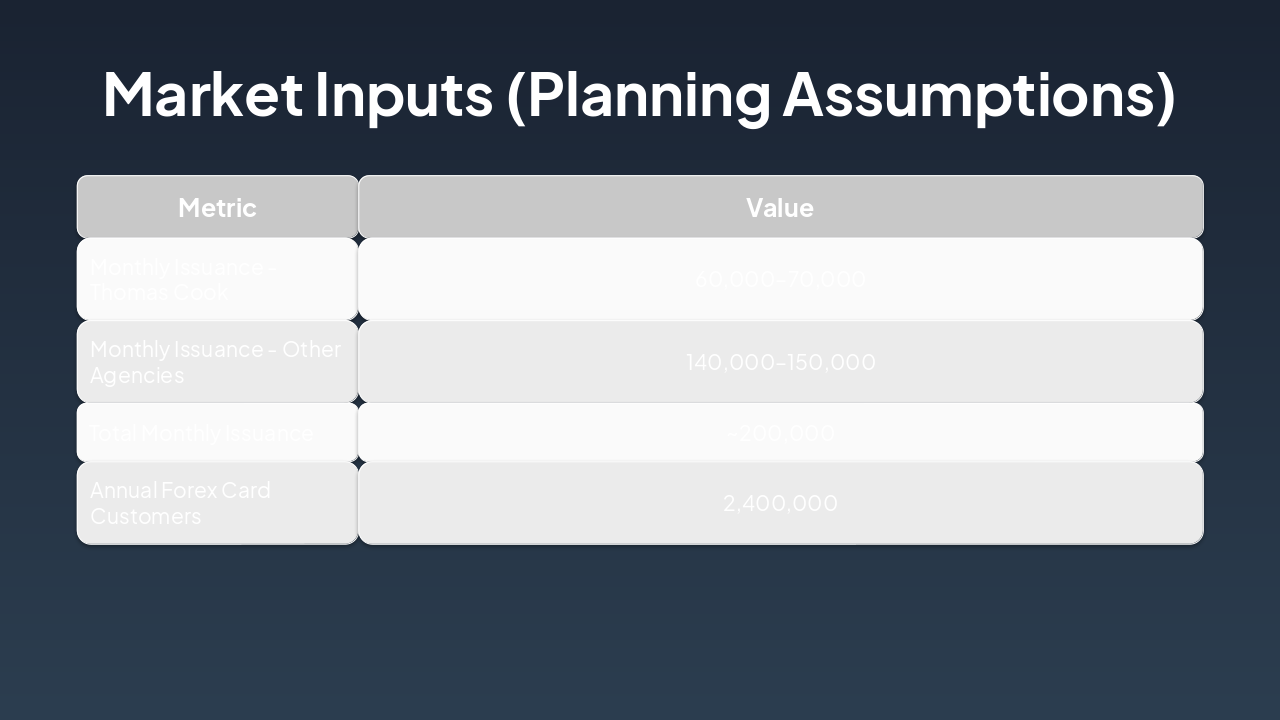Click the word "Total" in the third row
Image resolution: width=1280 pixels, height=720 pixels.
click(x=112, y=433)
